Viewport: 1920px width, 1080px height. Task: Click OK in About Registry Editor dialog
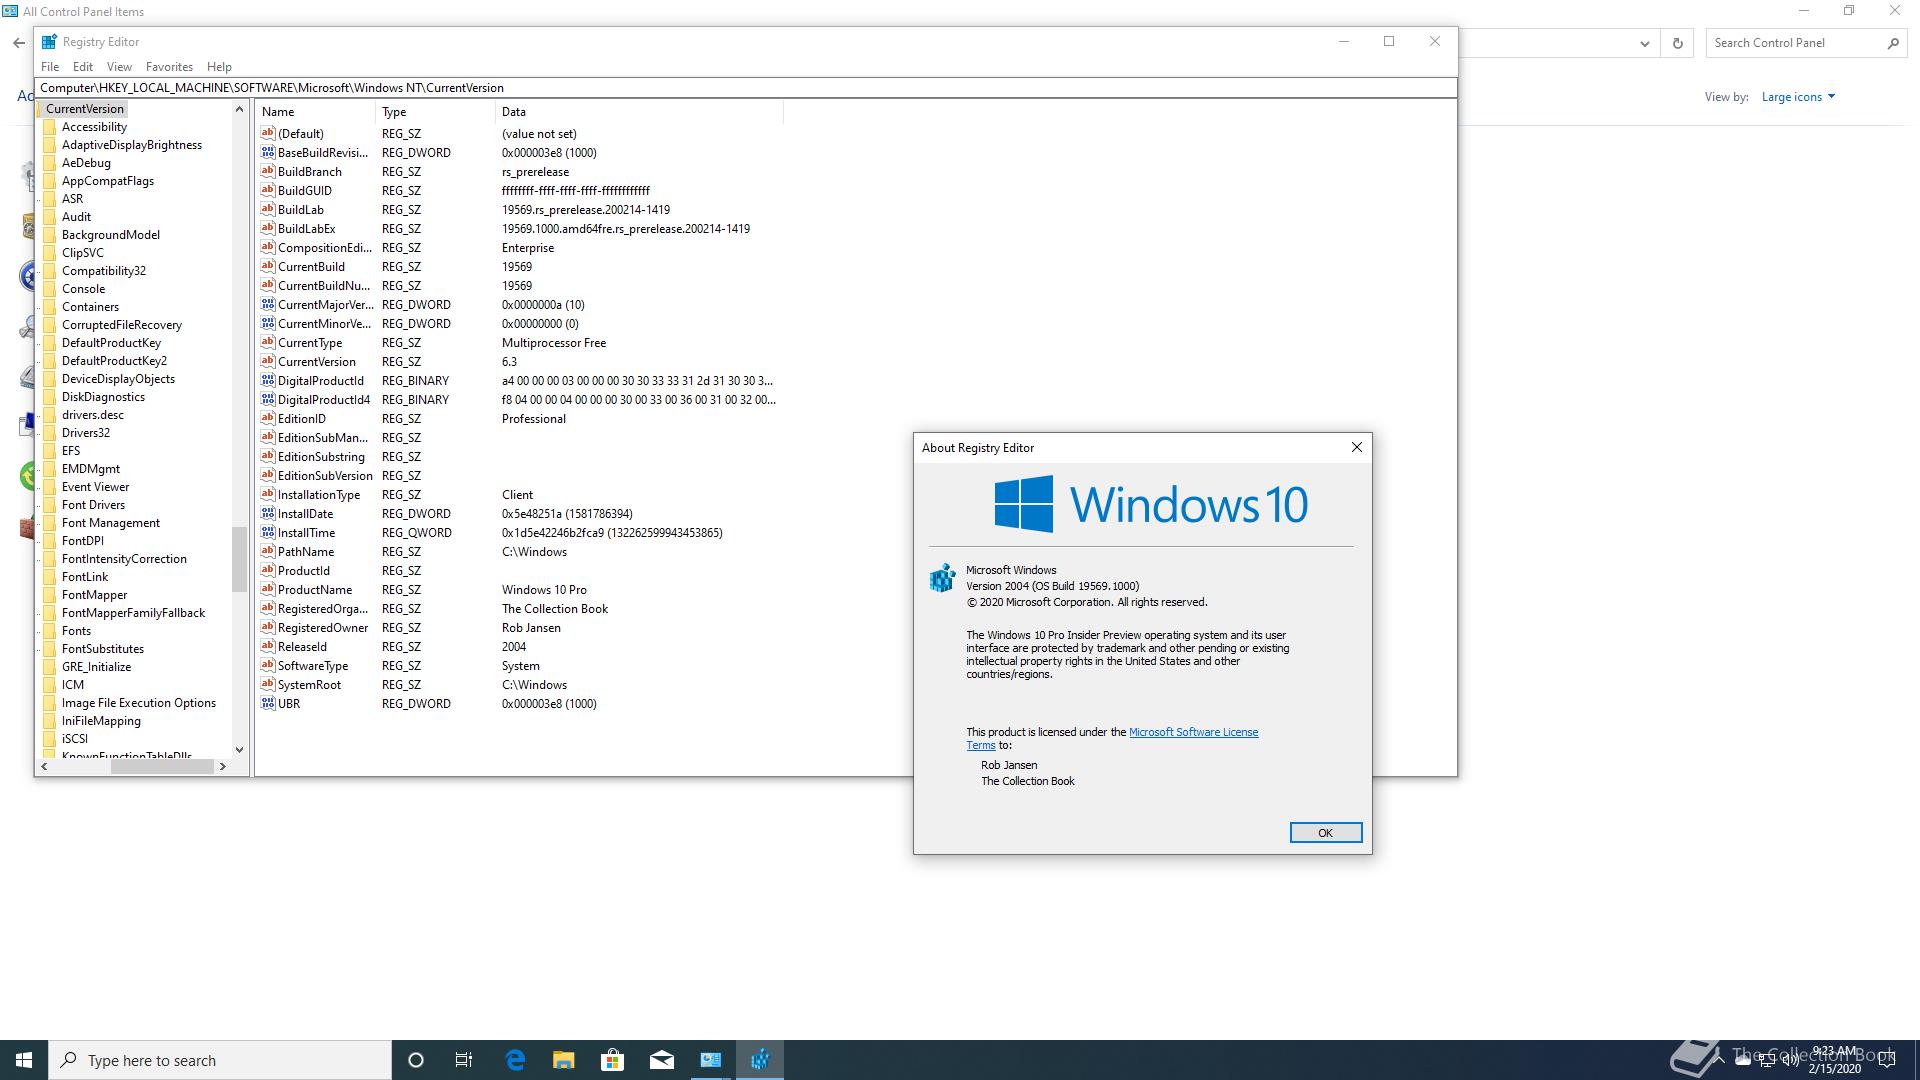(1325, 833)
